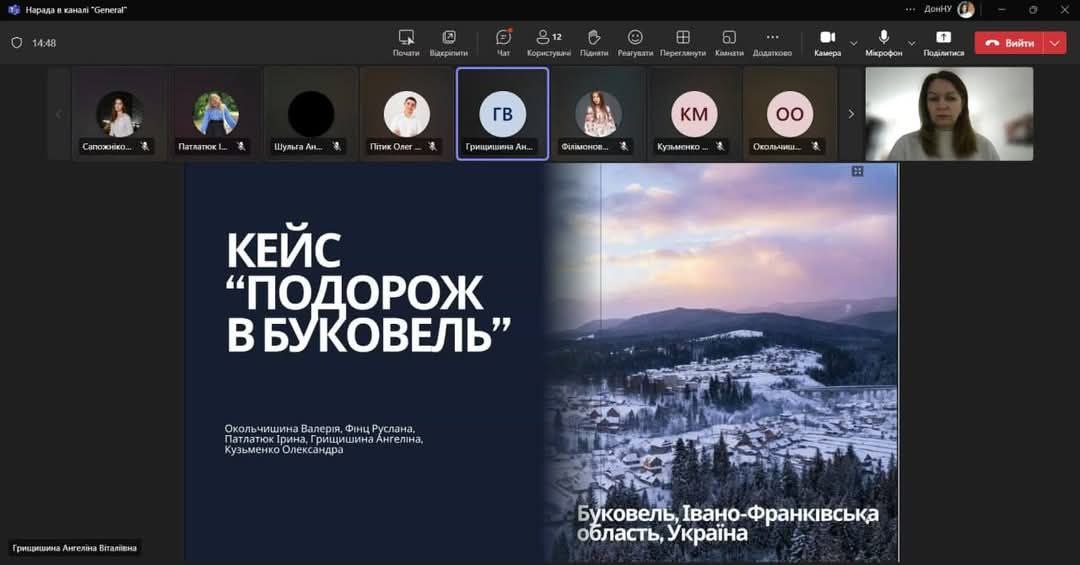Viewport: 1080px width, 565px height.
Task: Change layout via Переглянути
Action: pyautogui.click(x=683, y=43)
